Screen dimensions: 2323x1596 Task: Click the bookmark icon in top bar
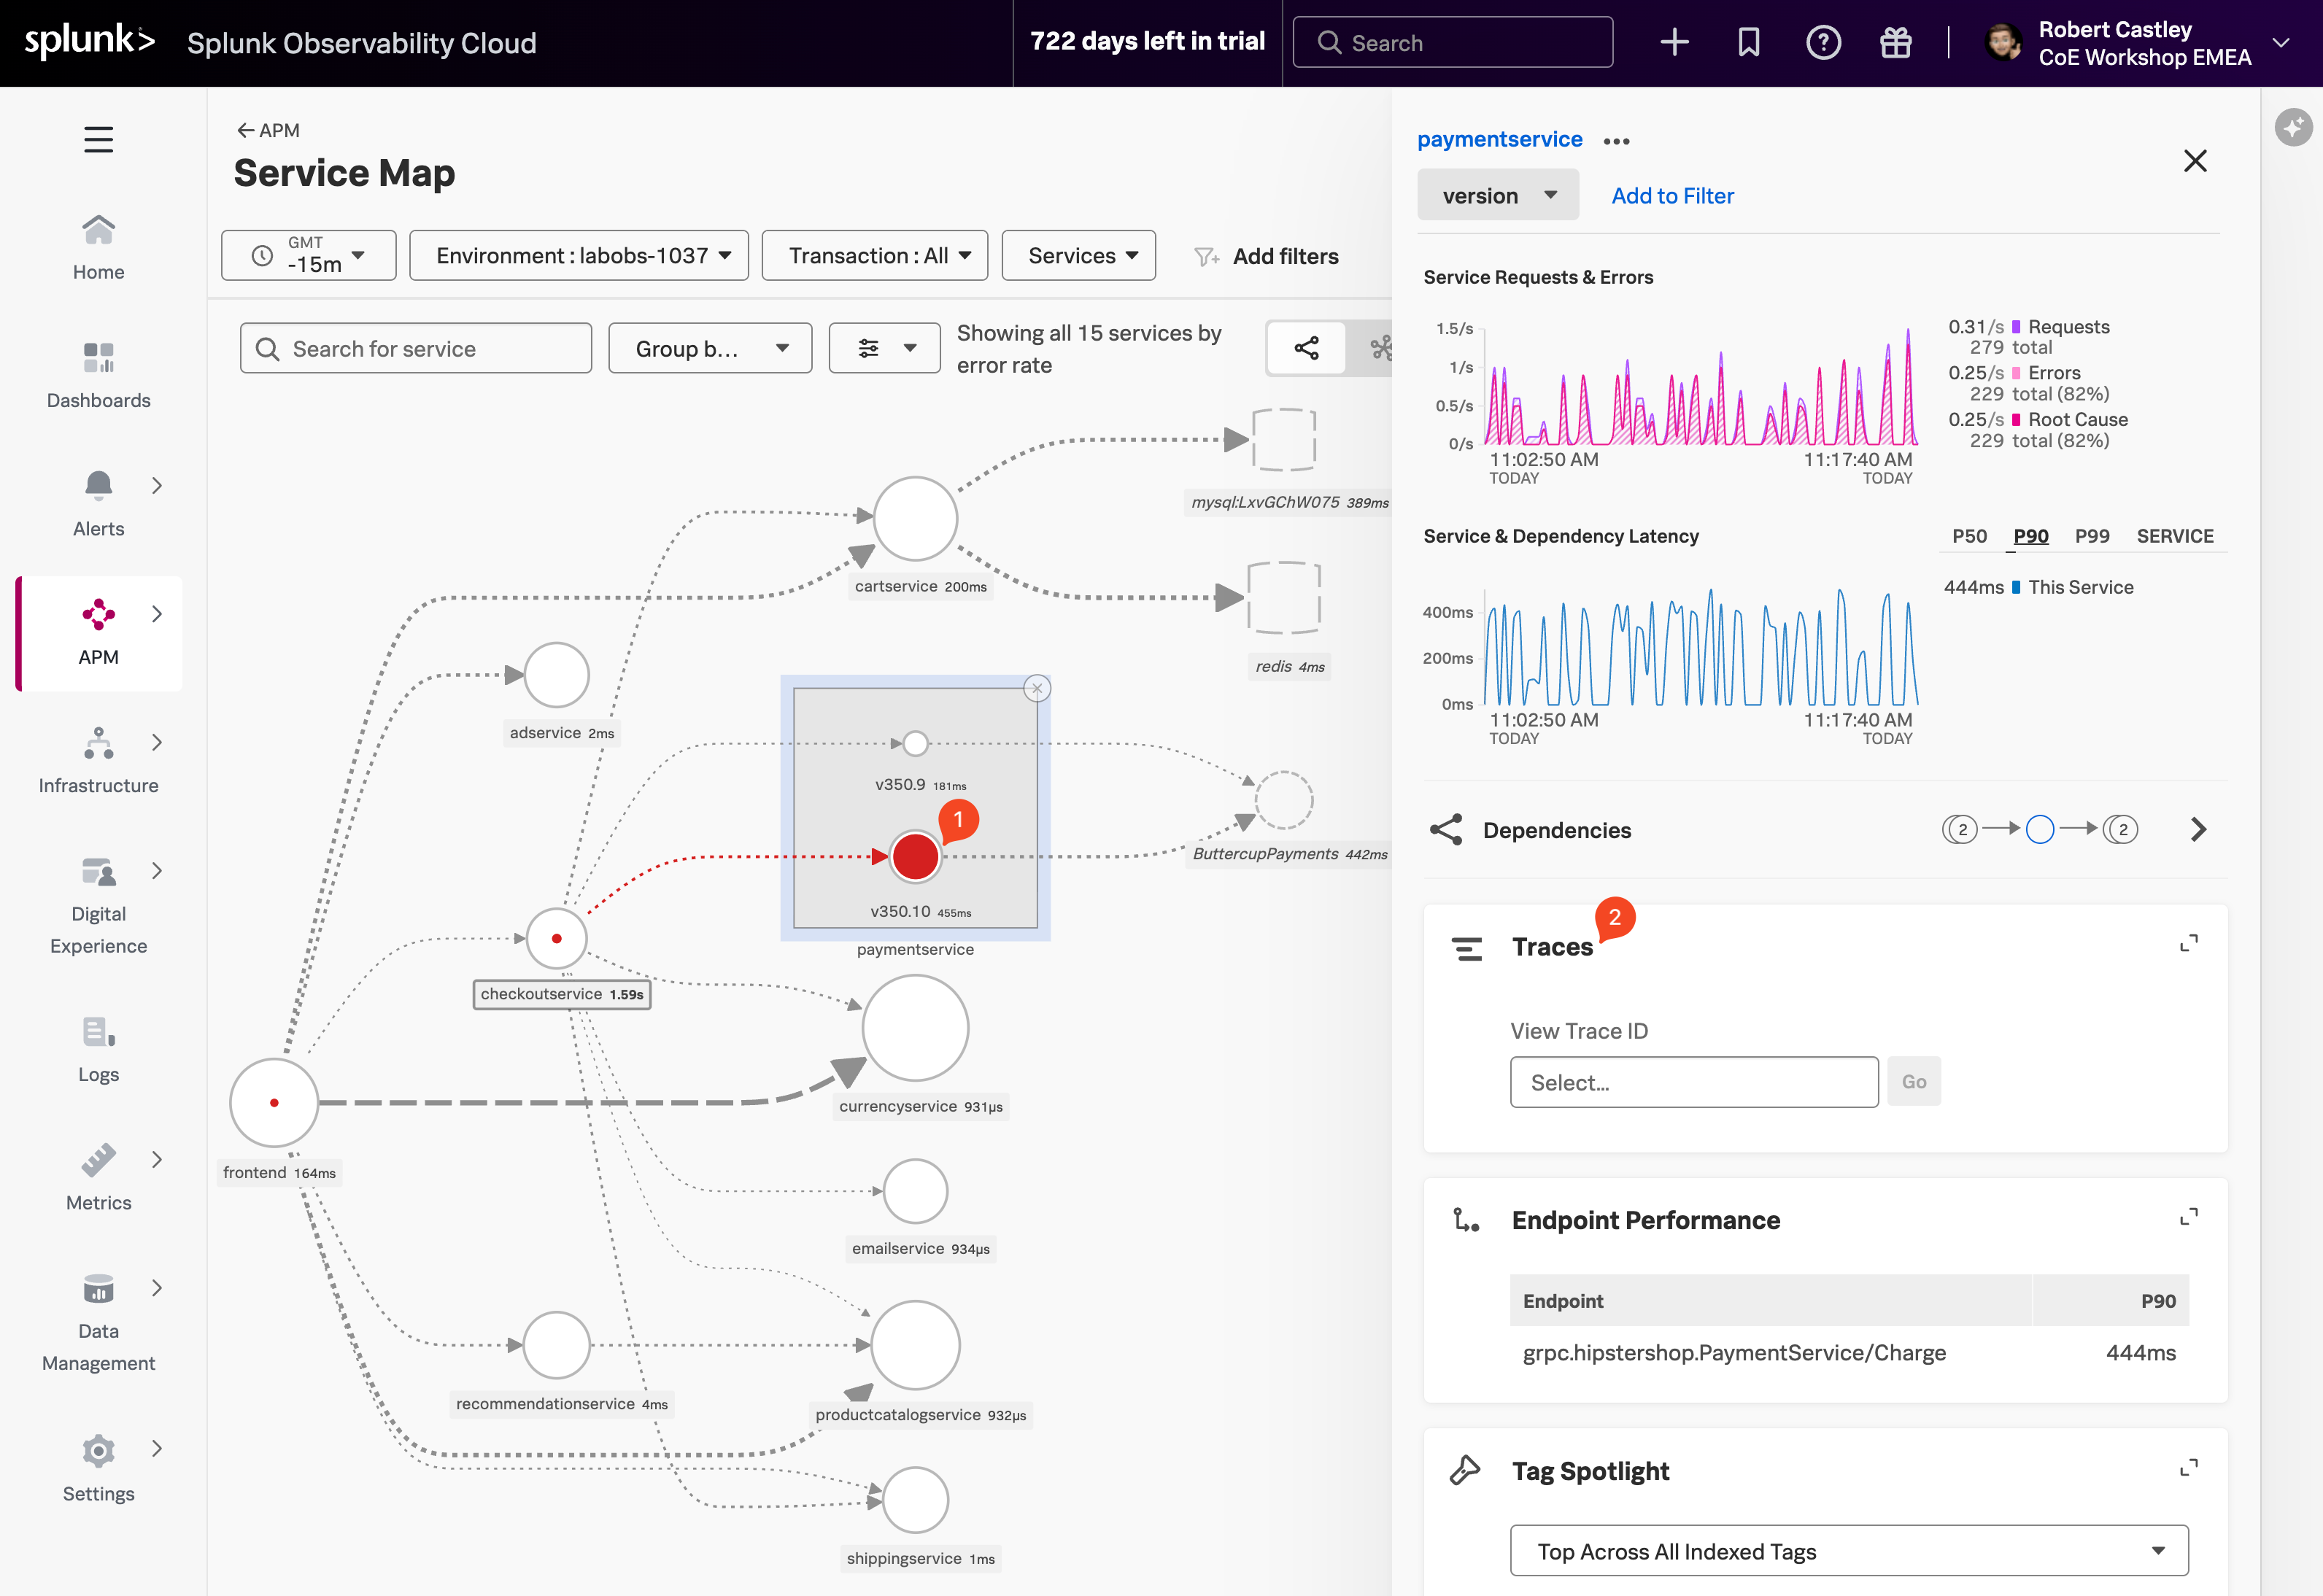coord(1748,42)
